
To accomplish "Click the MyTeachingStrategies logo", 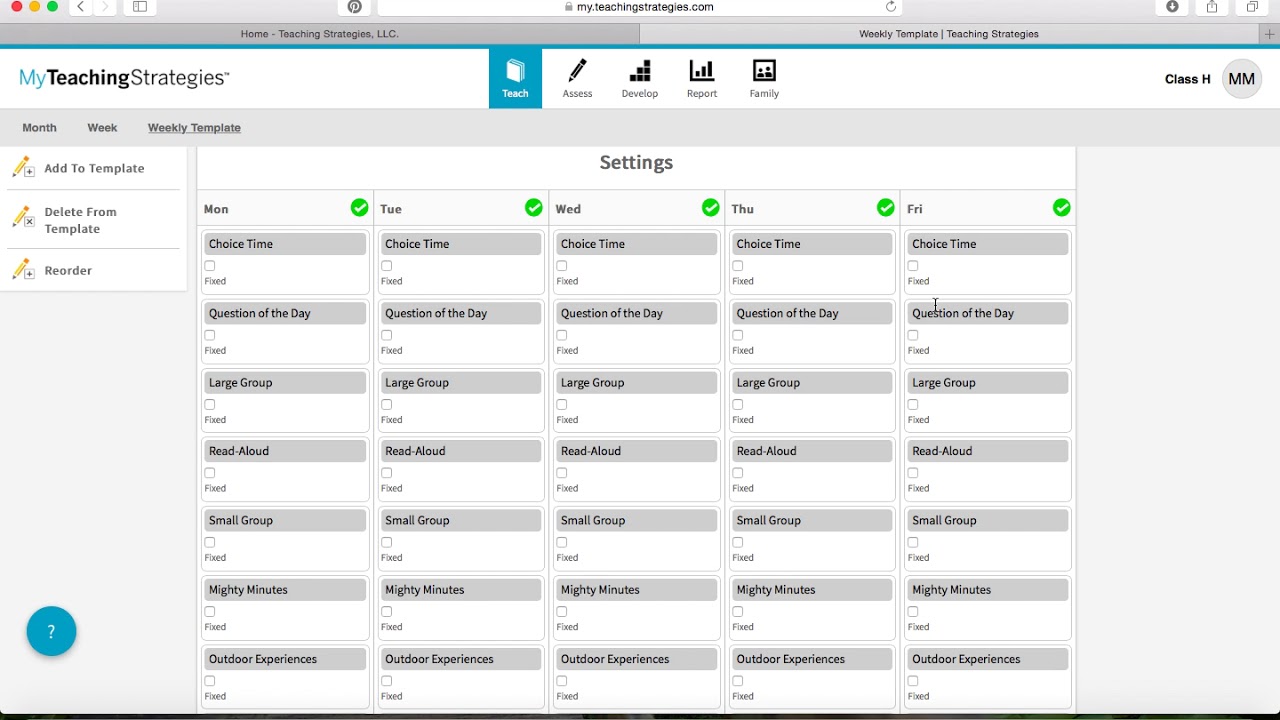I will [124, 78].
